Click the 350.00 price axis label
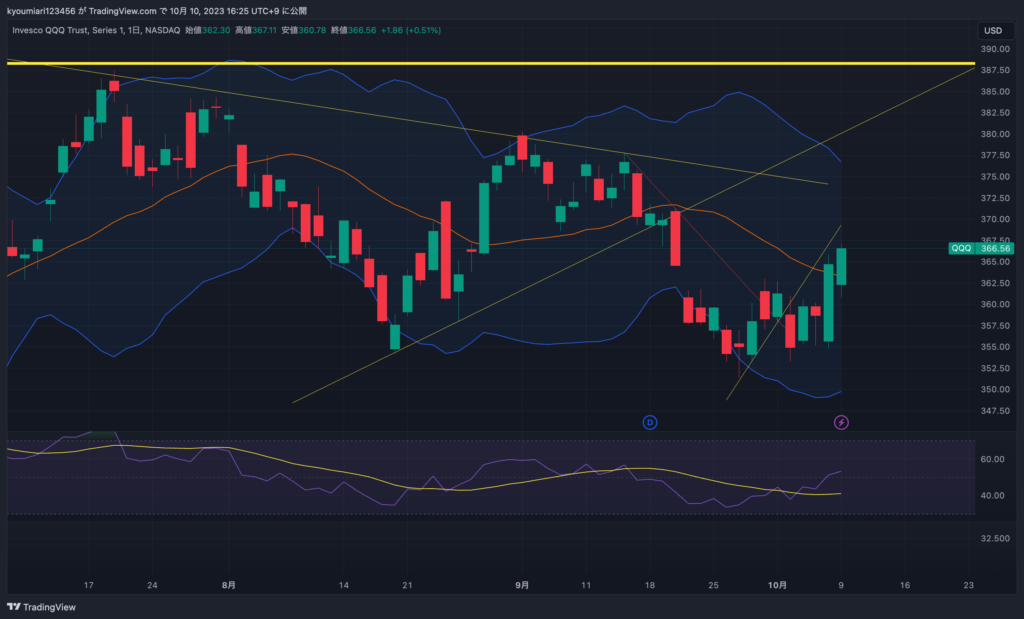1024x619 pixels. click(995, 389)
